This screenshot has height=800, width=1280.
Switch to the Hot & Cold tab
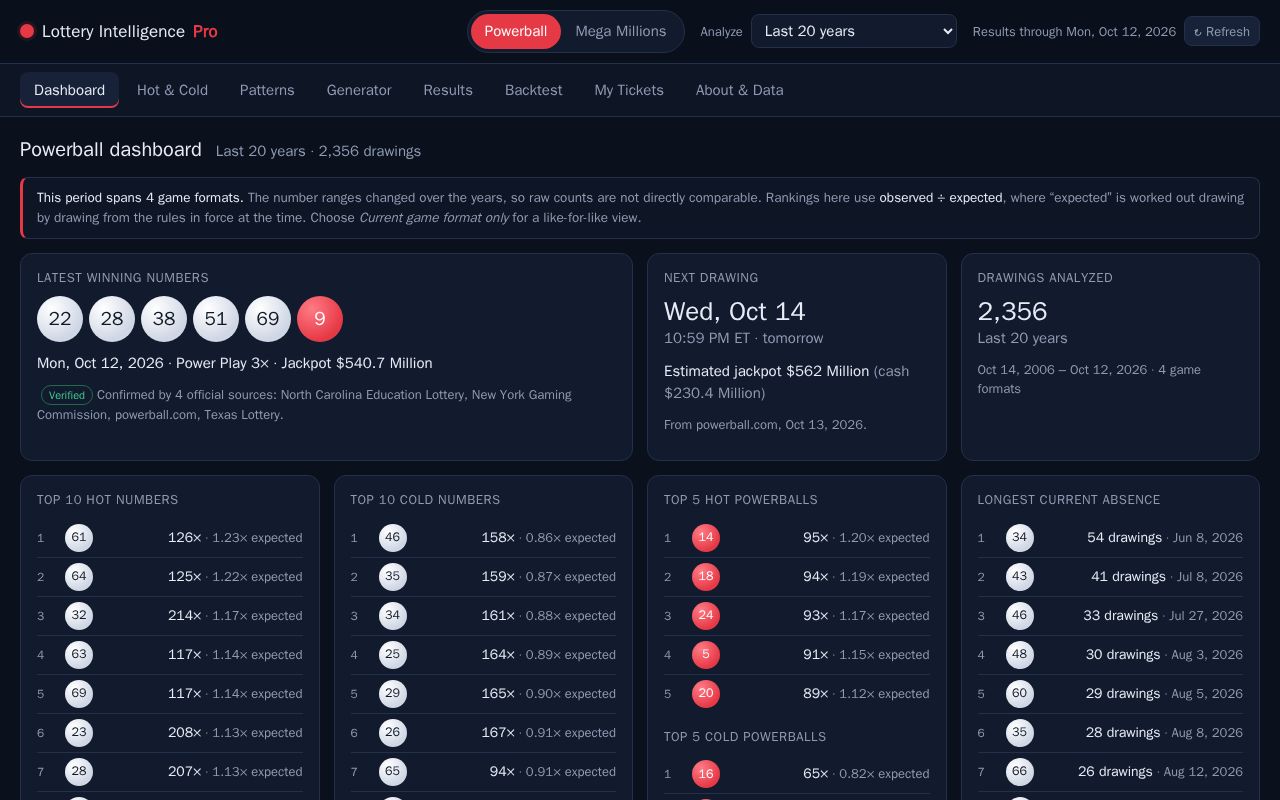(x=172, y=90)
